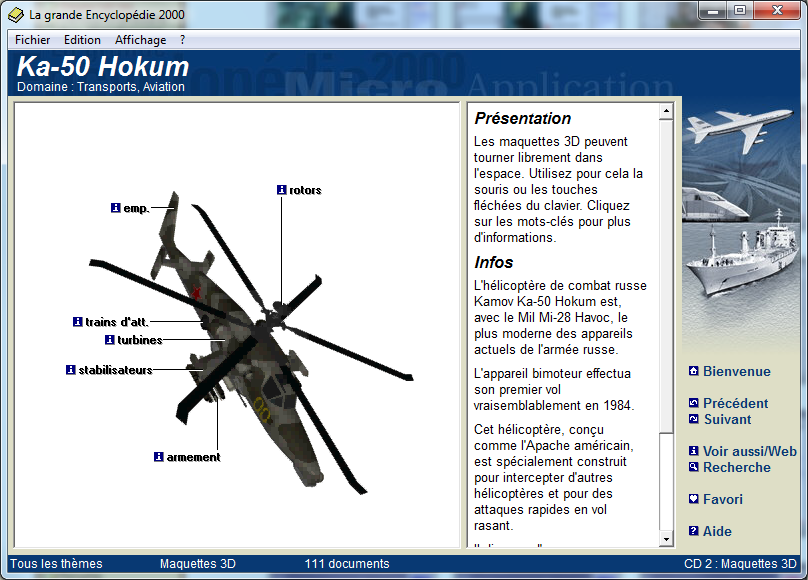
Task: Click the Présentation heading
Action: click(523, 118)
